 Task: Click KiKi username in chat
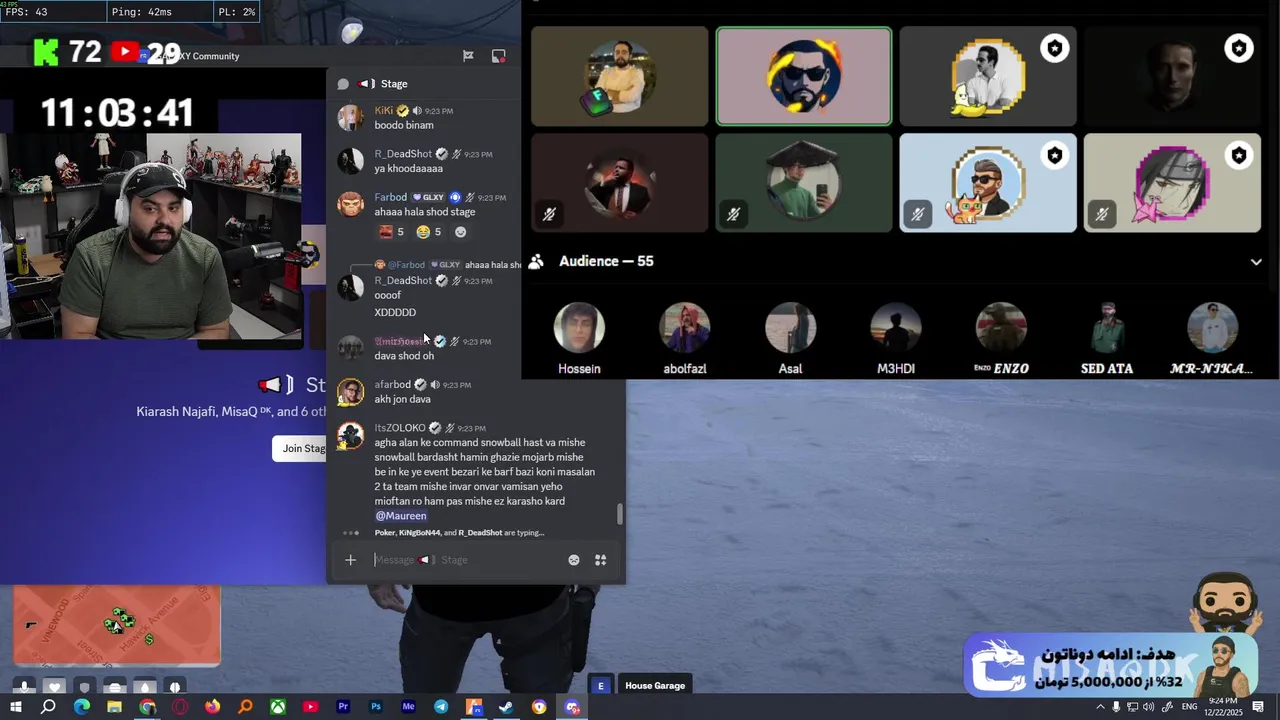tap(384, 111)
